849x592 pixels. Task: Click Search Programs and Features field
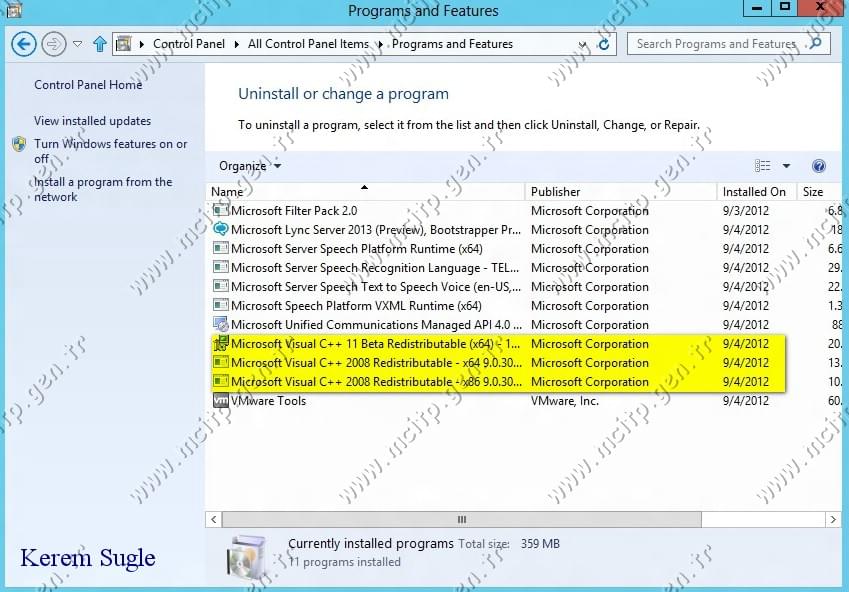tap(728, 44)
